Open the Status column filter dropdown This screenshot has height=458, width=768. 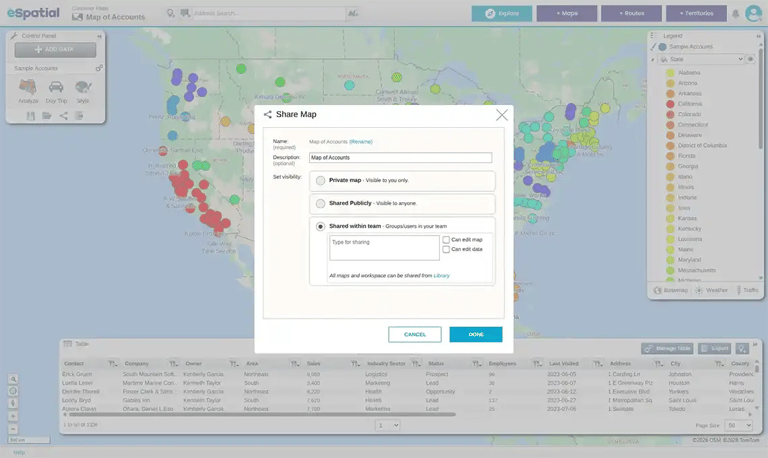point(477,363)
